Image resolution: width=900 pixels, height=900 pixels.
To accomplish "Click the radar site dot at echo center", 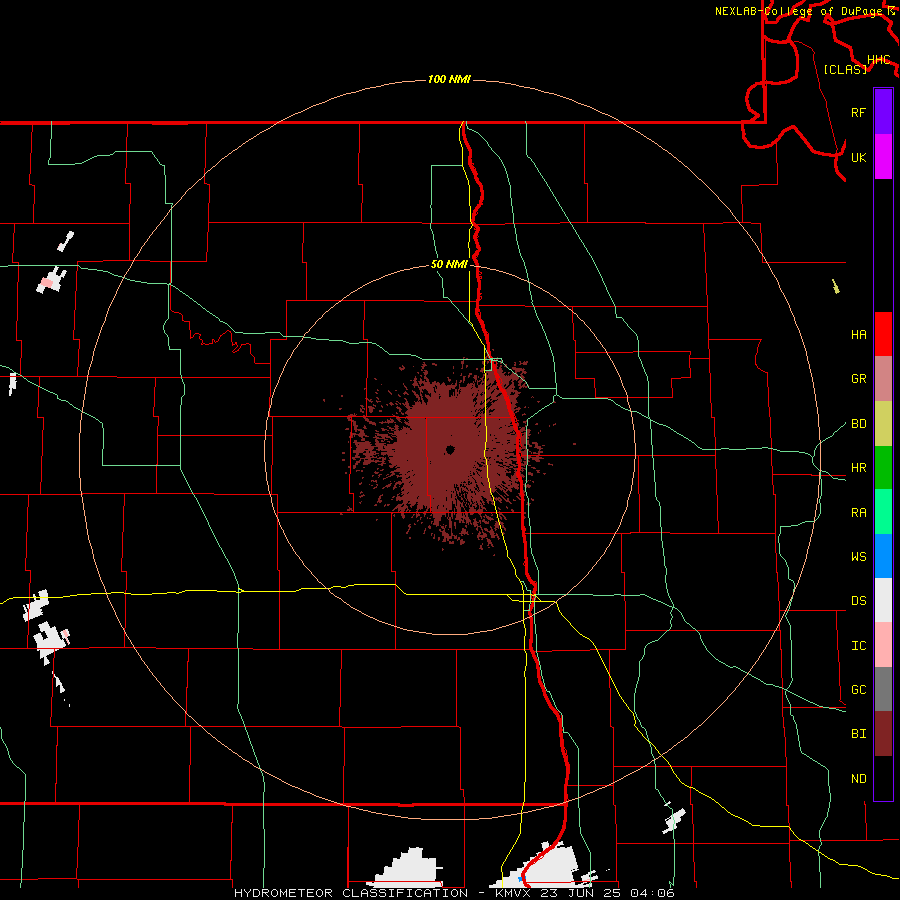I will [x=450, y=450].
